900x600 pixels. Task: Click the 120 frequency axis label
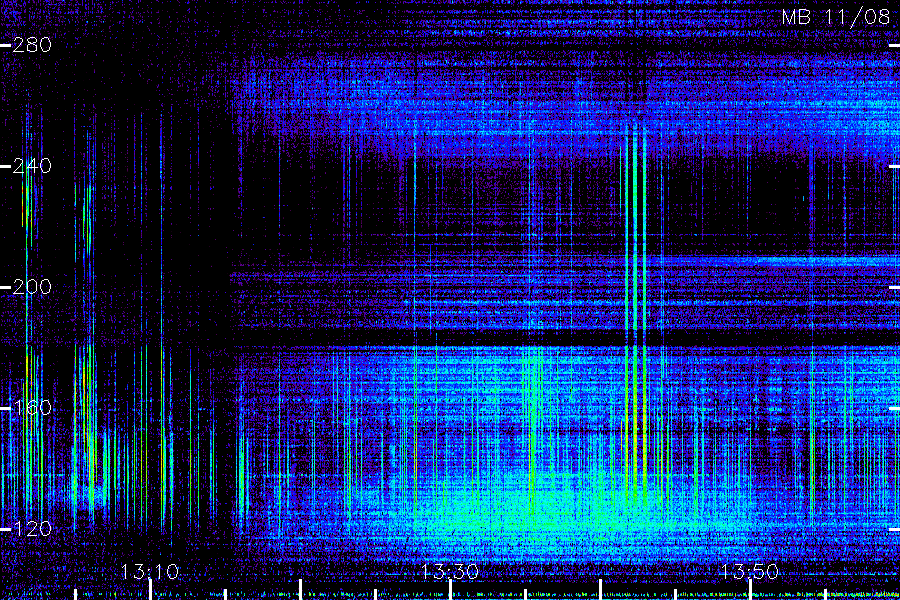coord(32,528)
